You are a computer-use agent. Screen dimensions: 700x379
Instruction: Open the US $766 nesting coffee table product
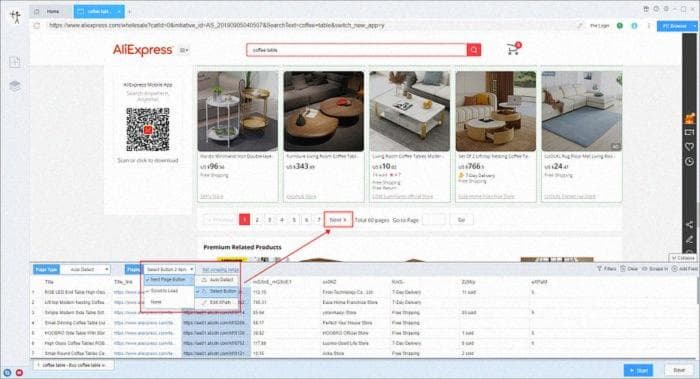coord(496,136)
